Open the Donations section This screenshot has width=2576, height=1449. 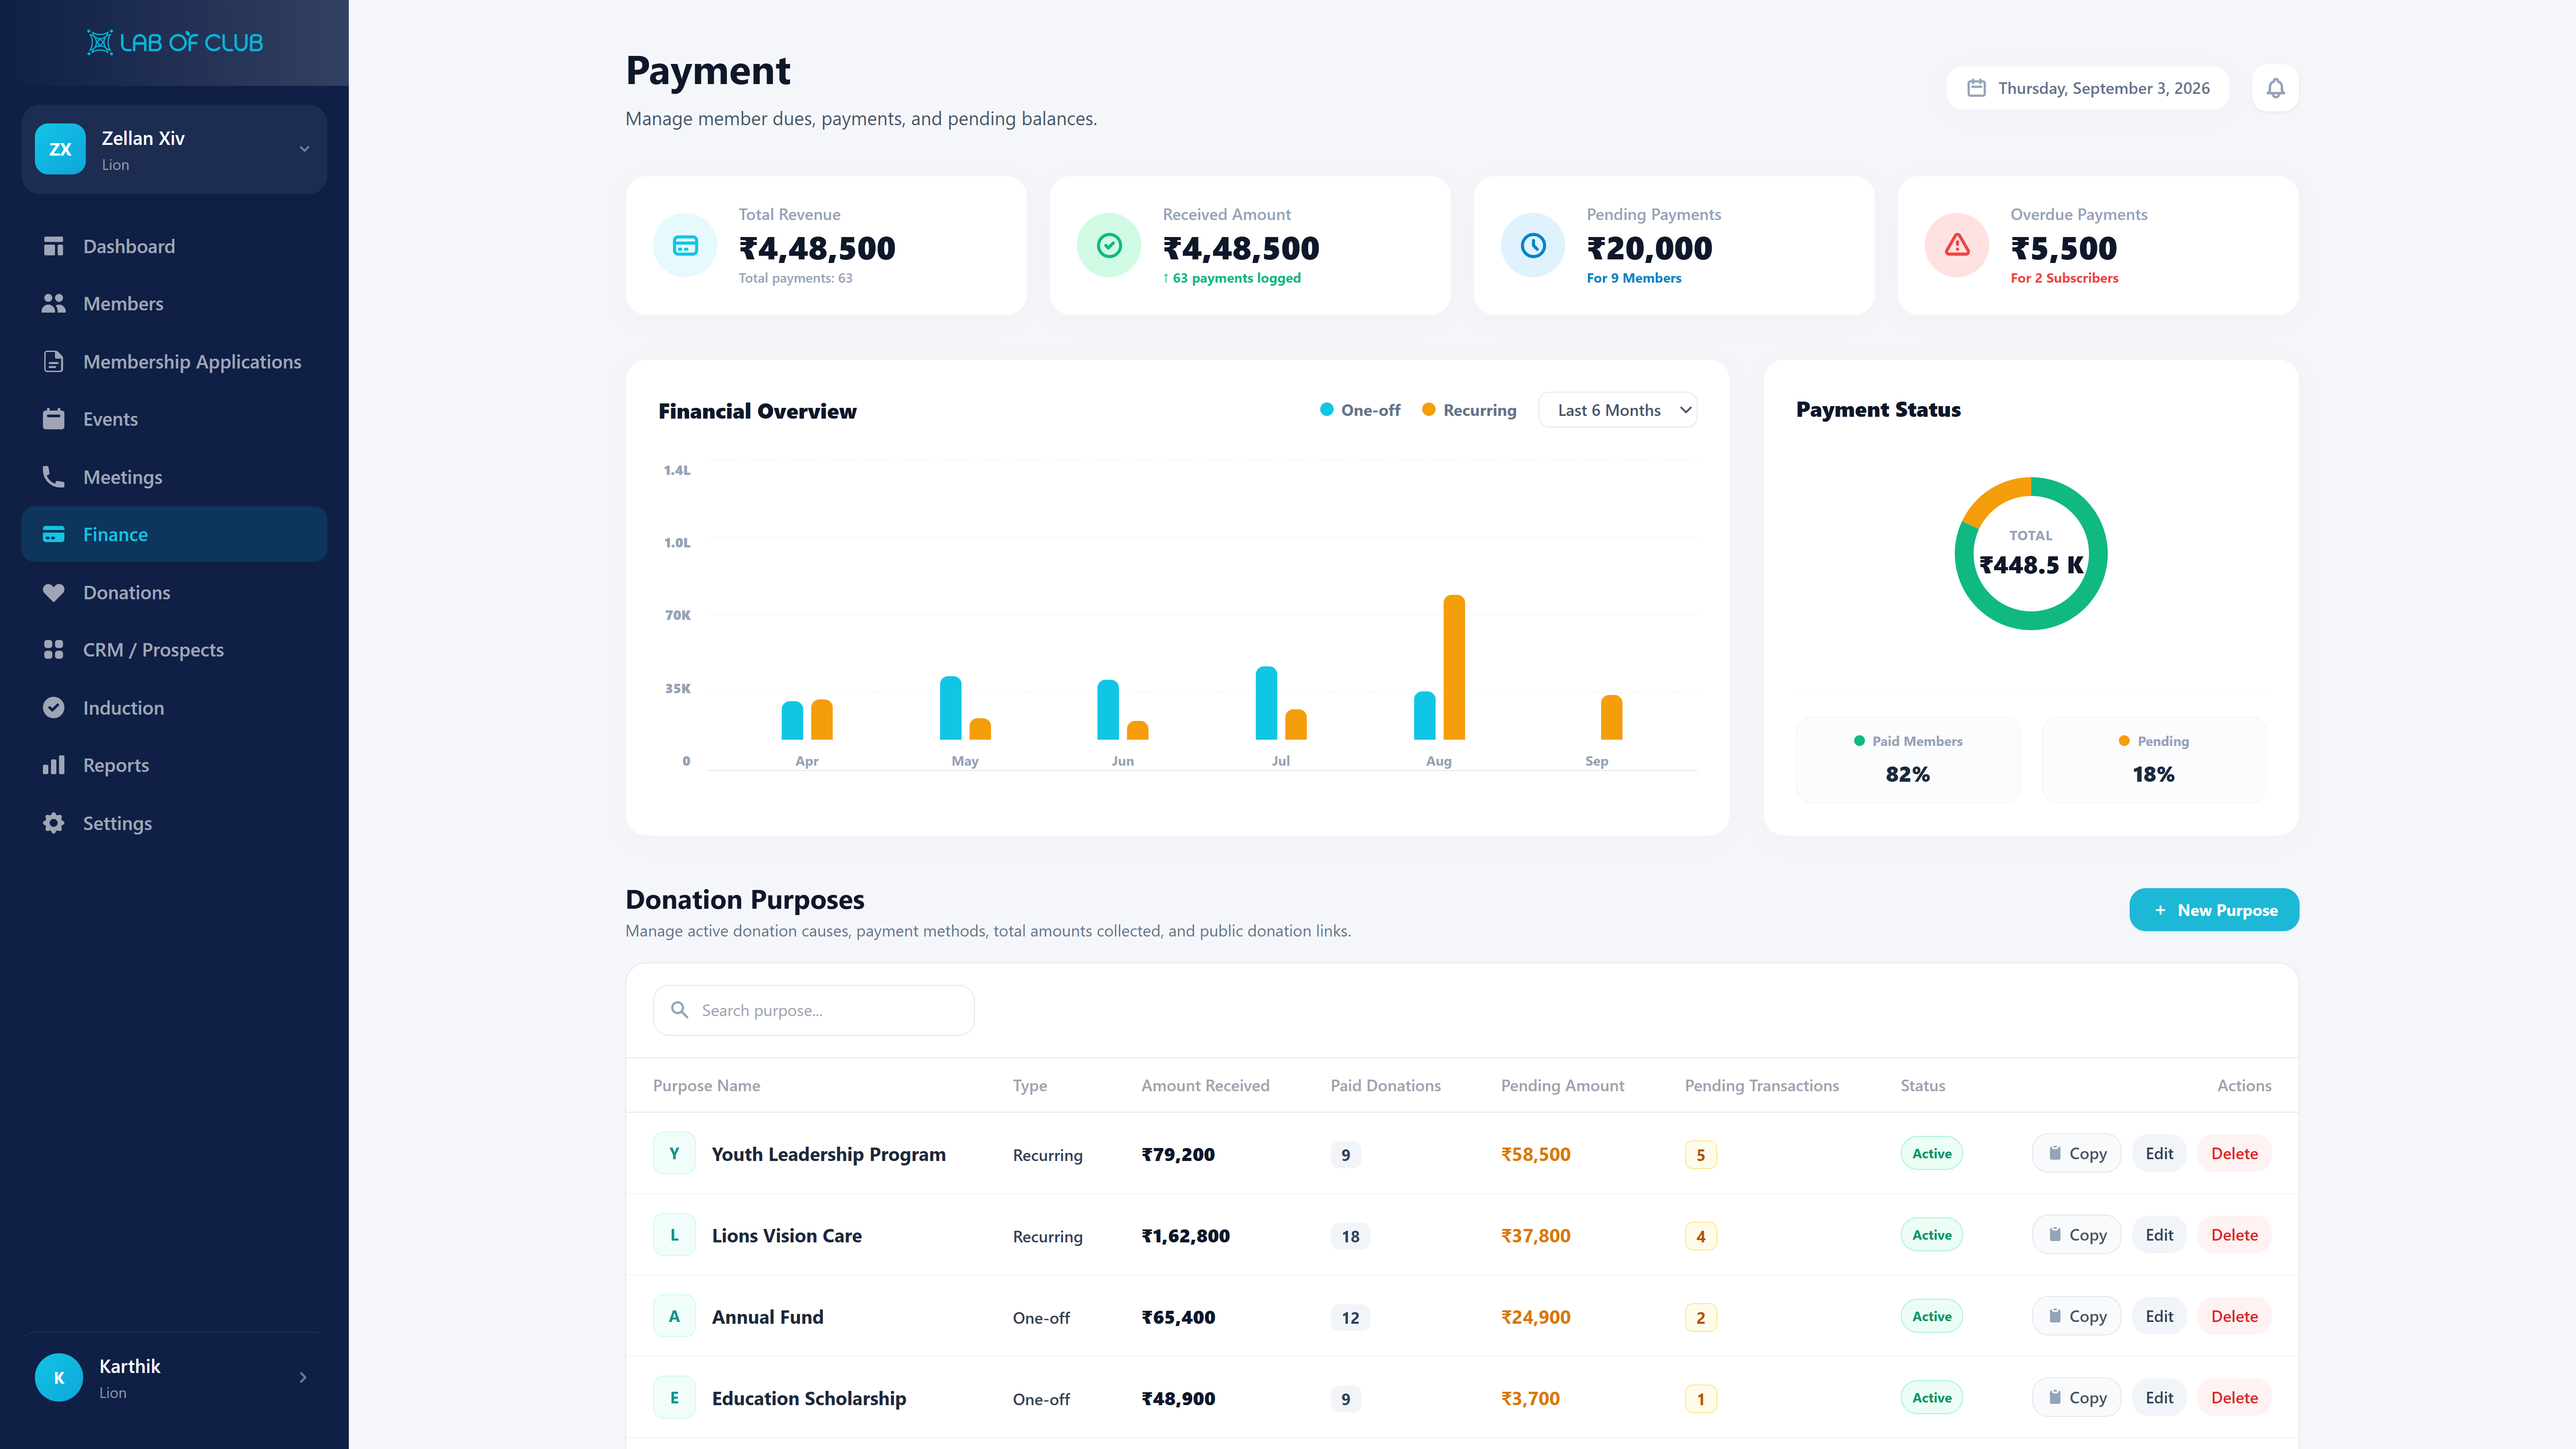[x=174, y=593]
